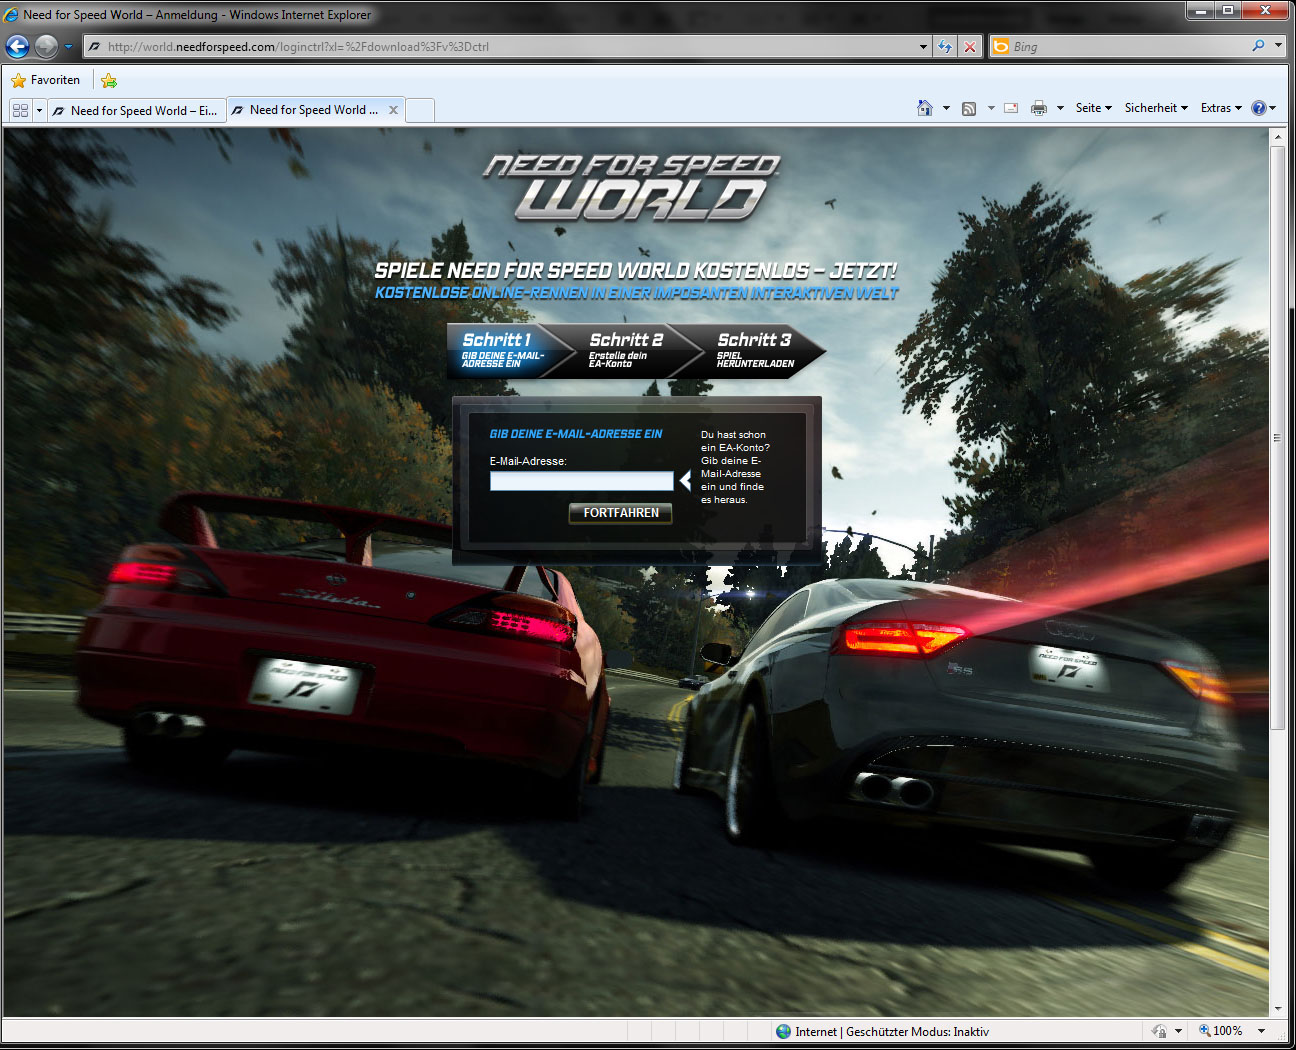The width and height of the screenshot is (1296, 1050).
Task: Click the headline "SPIELE NEED FOR SPEED WORLD KOSTENLOS"
Action: coord(592,270)
